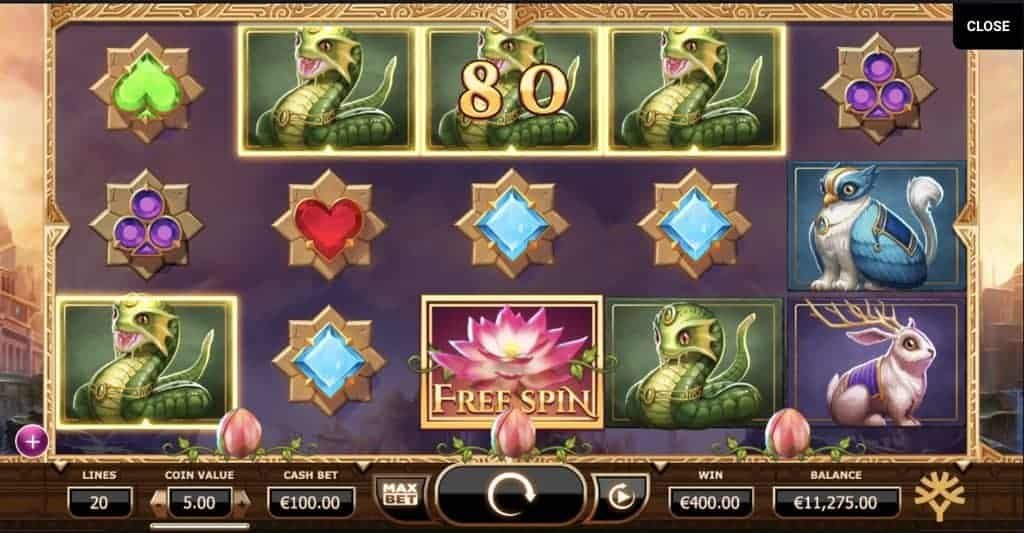Image resolution: width=1024 pixels, height=533 pixels.
Task: Click the highlighted bottom-left cobra symbol
Action: [147, 363]
